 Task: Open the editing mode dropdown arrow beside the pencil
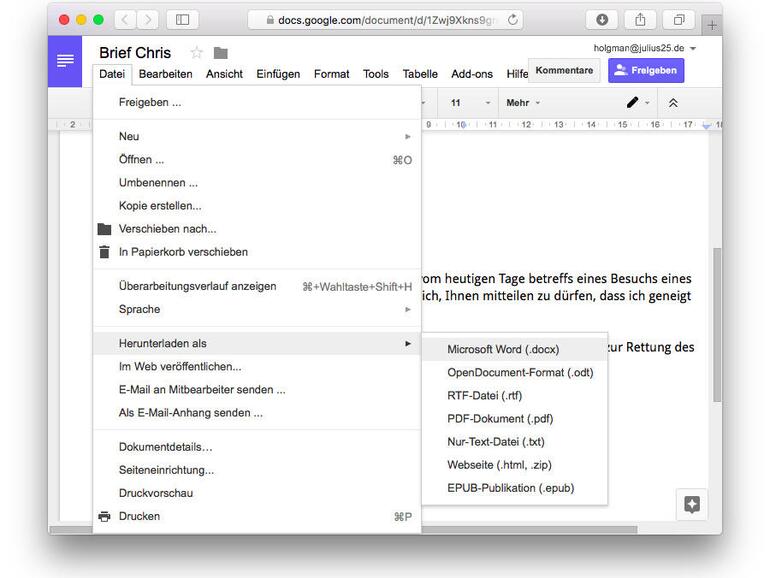[647, 103]
